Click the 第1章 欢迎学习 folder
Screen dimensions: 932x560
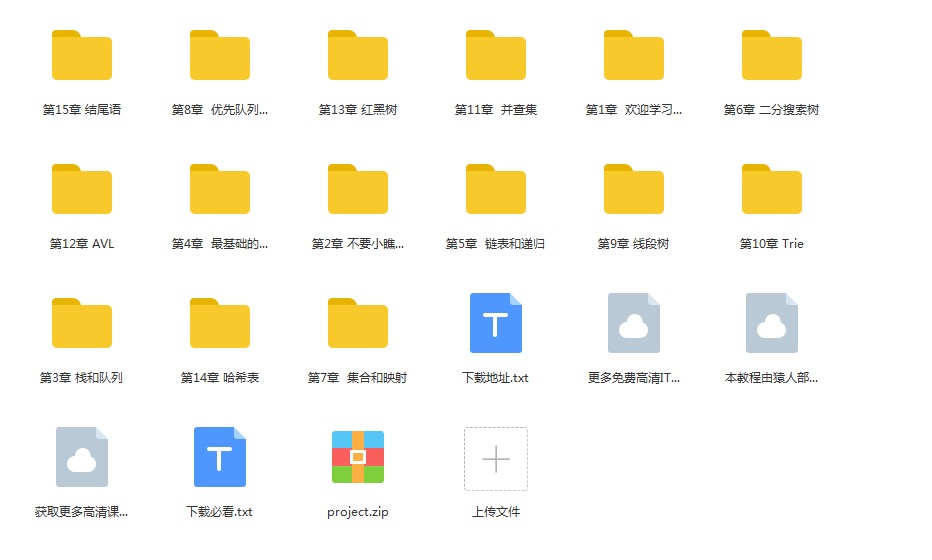[x=634, y=56]
